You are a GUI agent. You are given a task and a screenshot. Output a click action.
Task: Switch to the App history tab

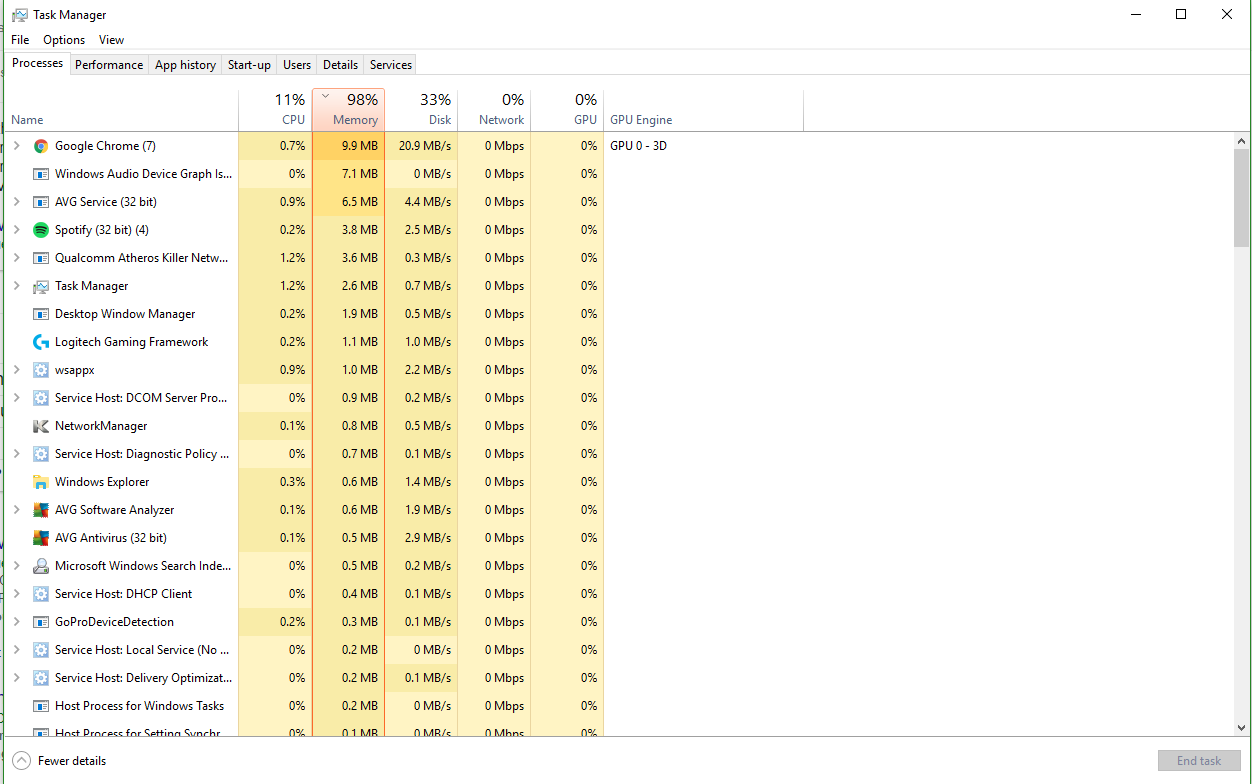coord(185,65)
